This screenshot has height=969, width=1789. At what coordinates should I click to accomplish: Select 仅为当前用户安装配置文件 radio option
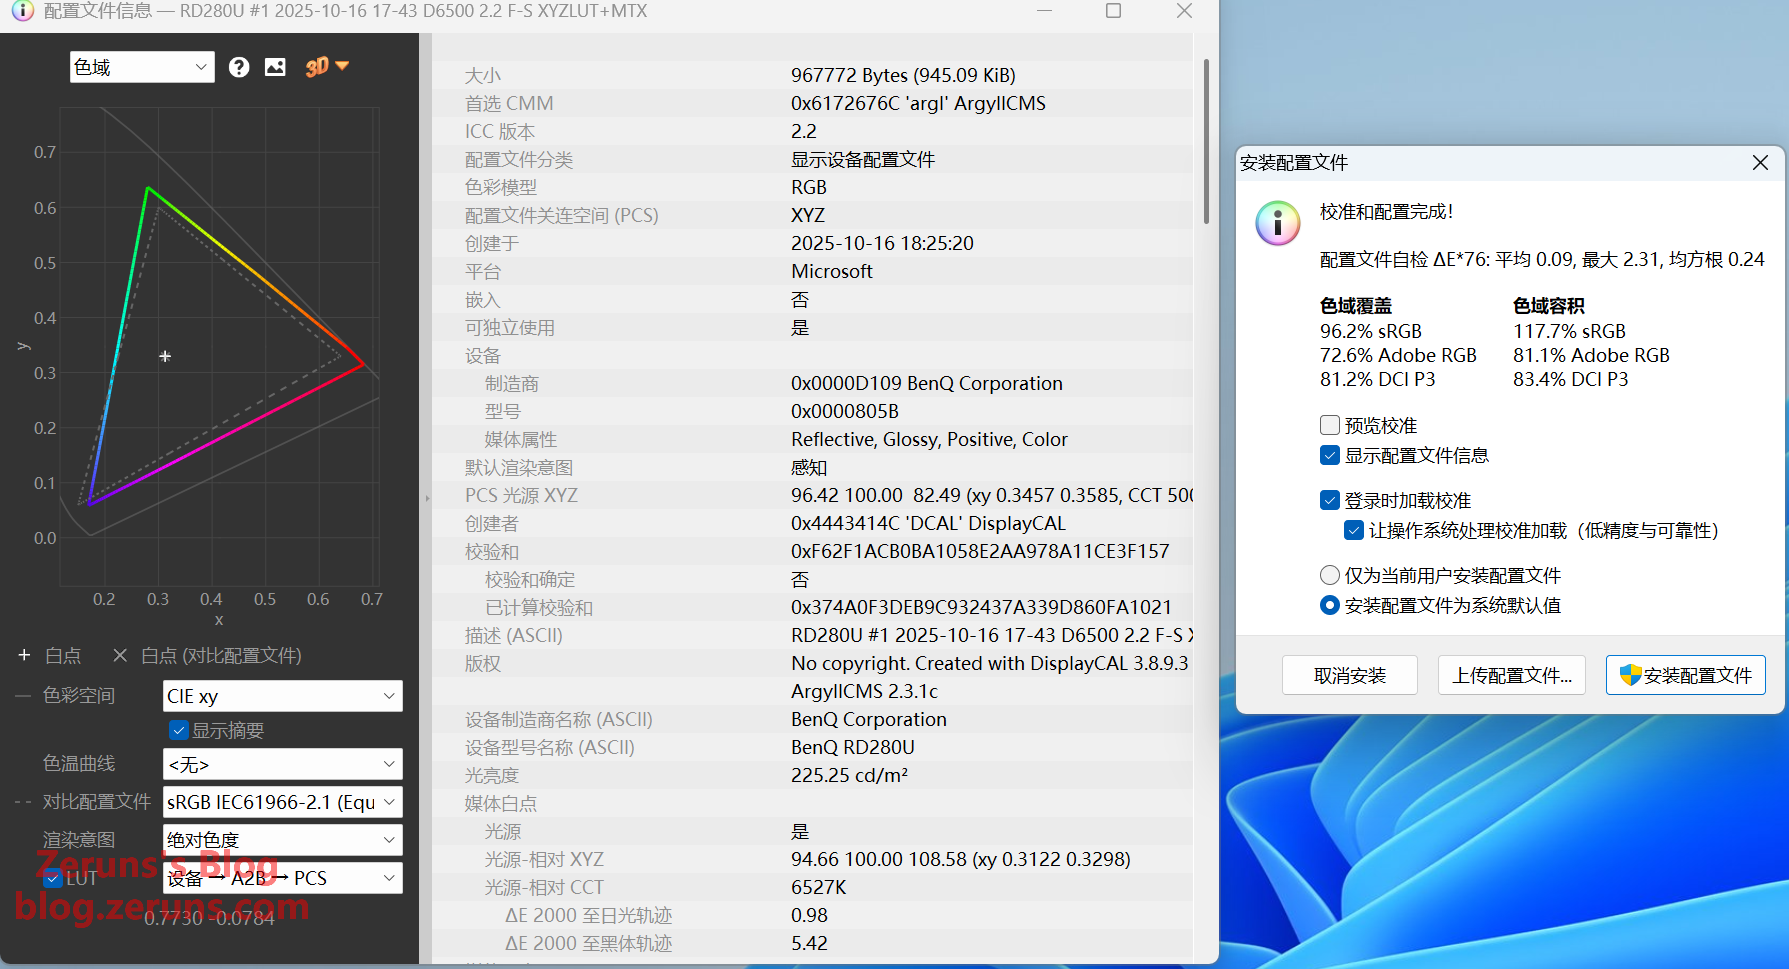pos(1330,575)
